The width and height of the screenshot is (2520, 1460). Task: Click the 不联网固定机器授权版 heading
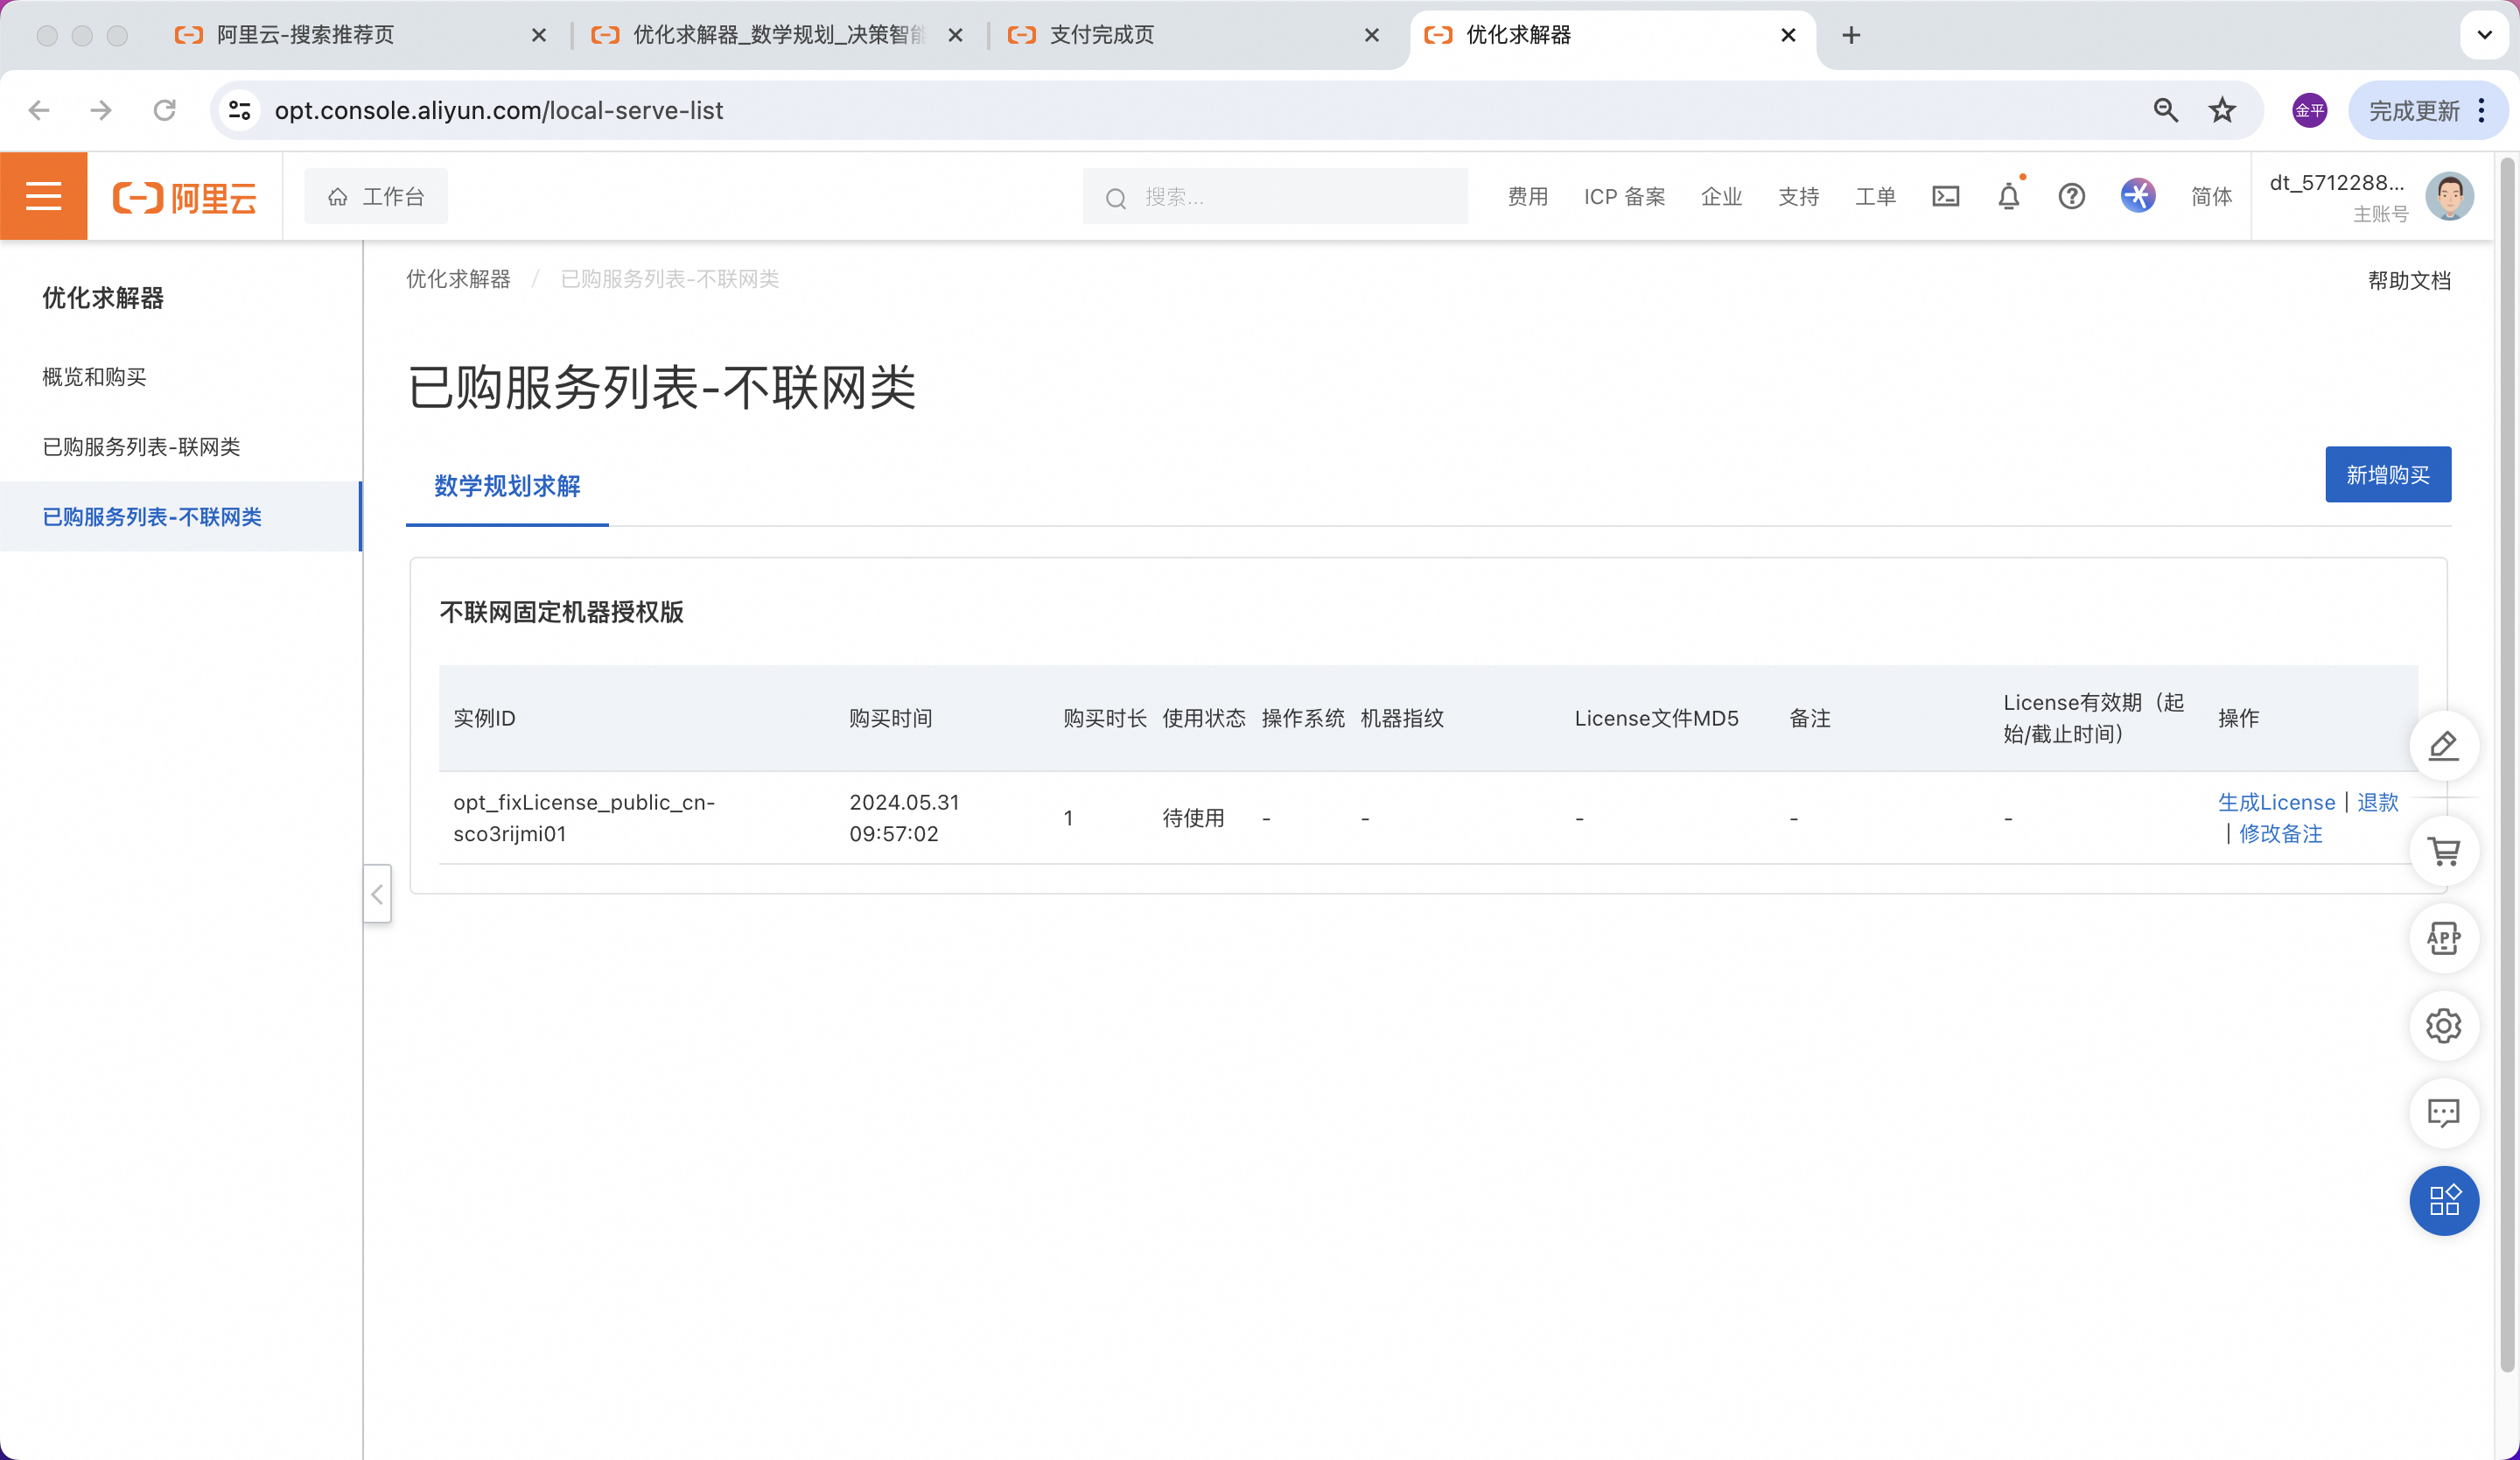561,613
